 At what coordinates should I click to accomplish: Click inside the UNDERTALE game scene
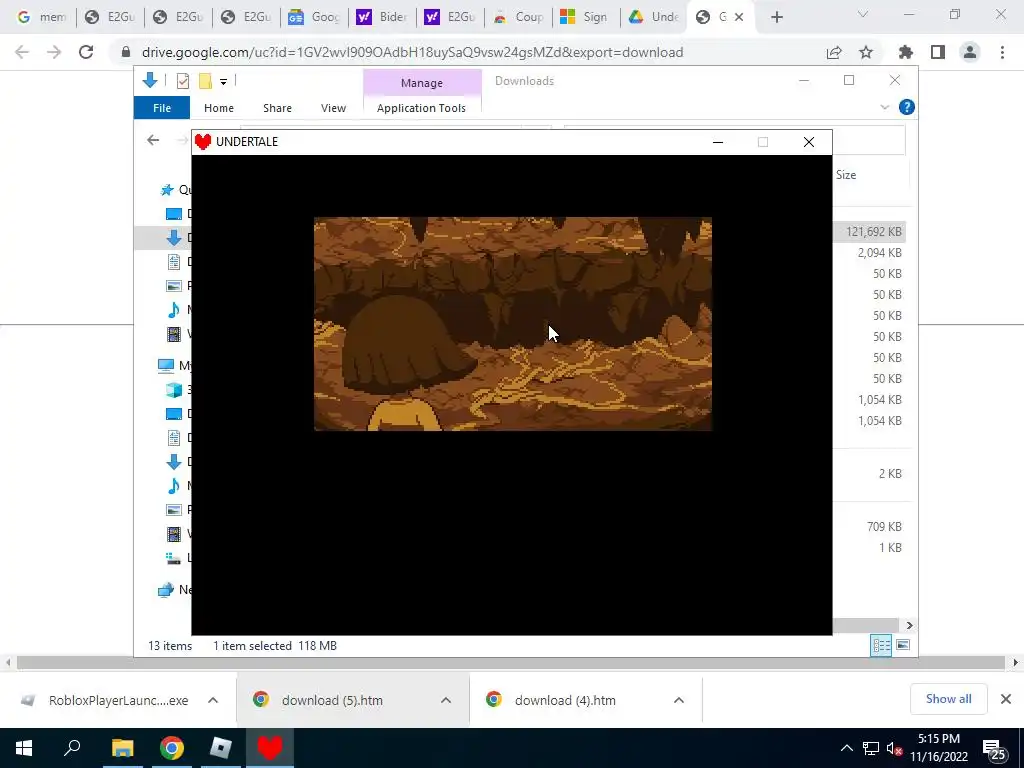click(x=513, y=323)
